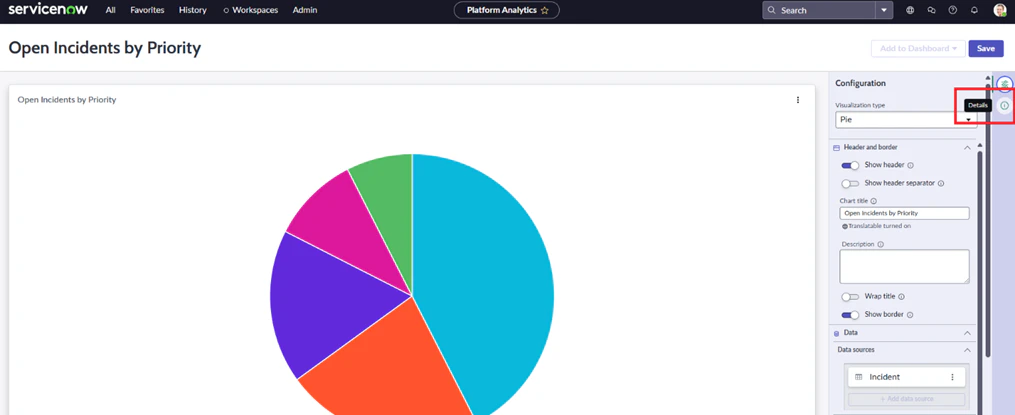Image resolution: width=1015 pixels, height=415 pixels.
Task: Toggle the Show border switch
Action: (850, 315)
